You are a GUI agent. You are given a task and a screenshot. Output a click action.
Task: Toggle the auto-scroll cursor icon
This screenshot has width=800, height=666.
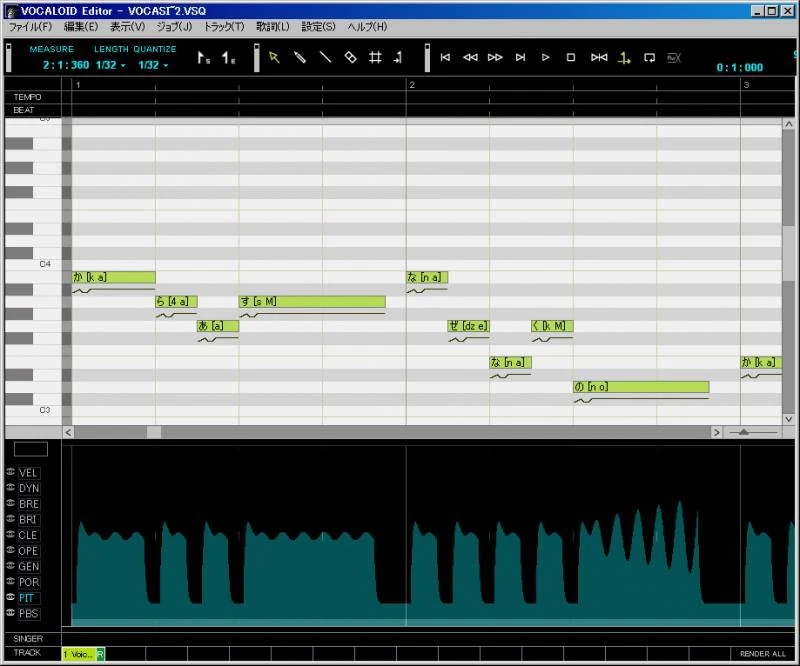pos(624,58)
